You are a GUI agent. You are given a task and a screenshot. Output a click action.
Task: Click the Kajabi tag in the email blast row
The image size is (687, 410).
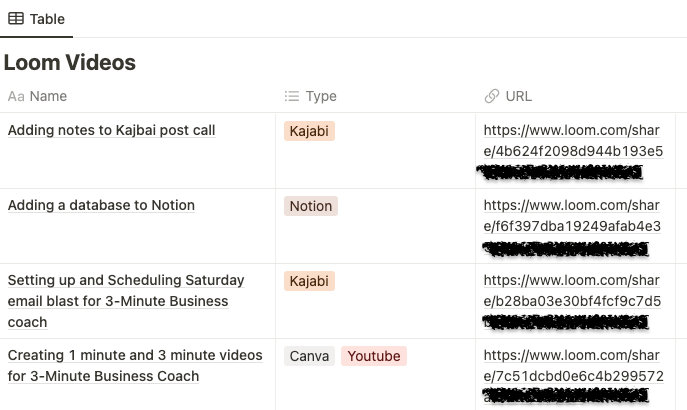point(309,281)
